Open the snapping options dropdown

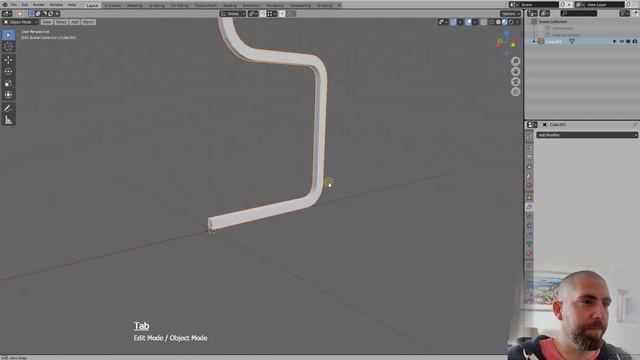point(272,13)
